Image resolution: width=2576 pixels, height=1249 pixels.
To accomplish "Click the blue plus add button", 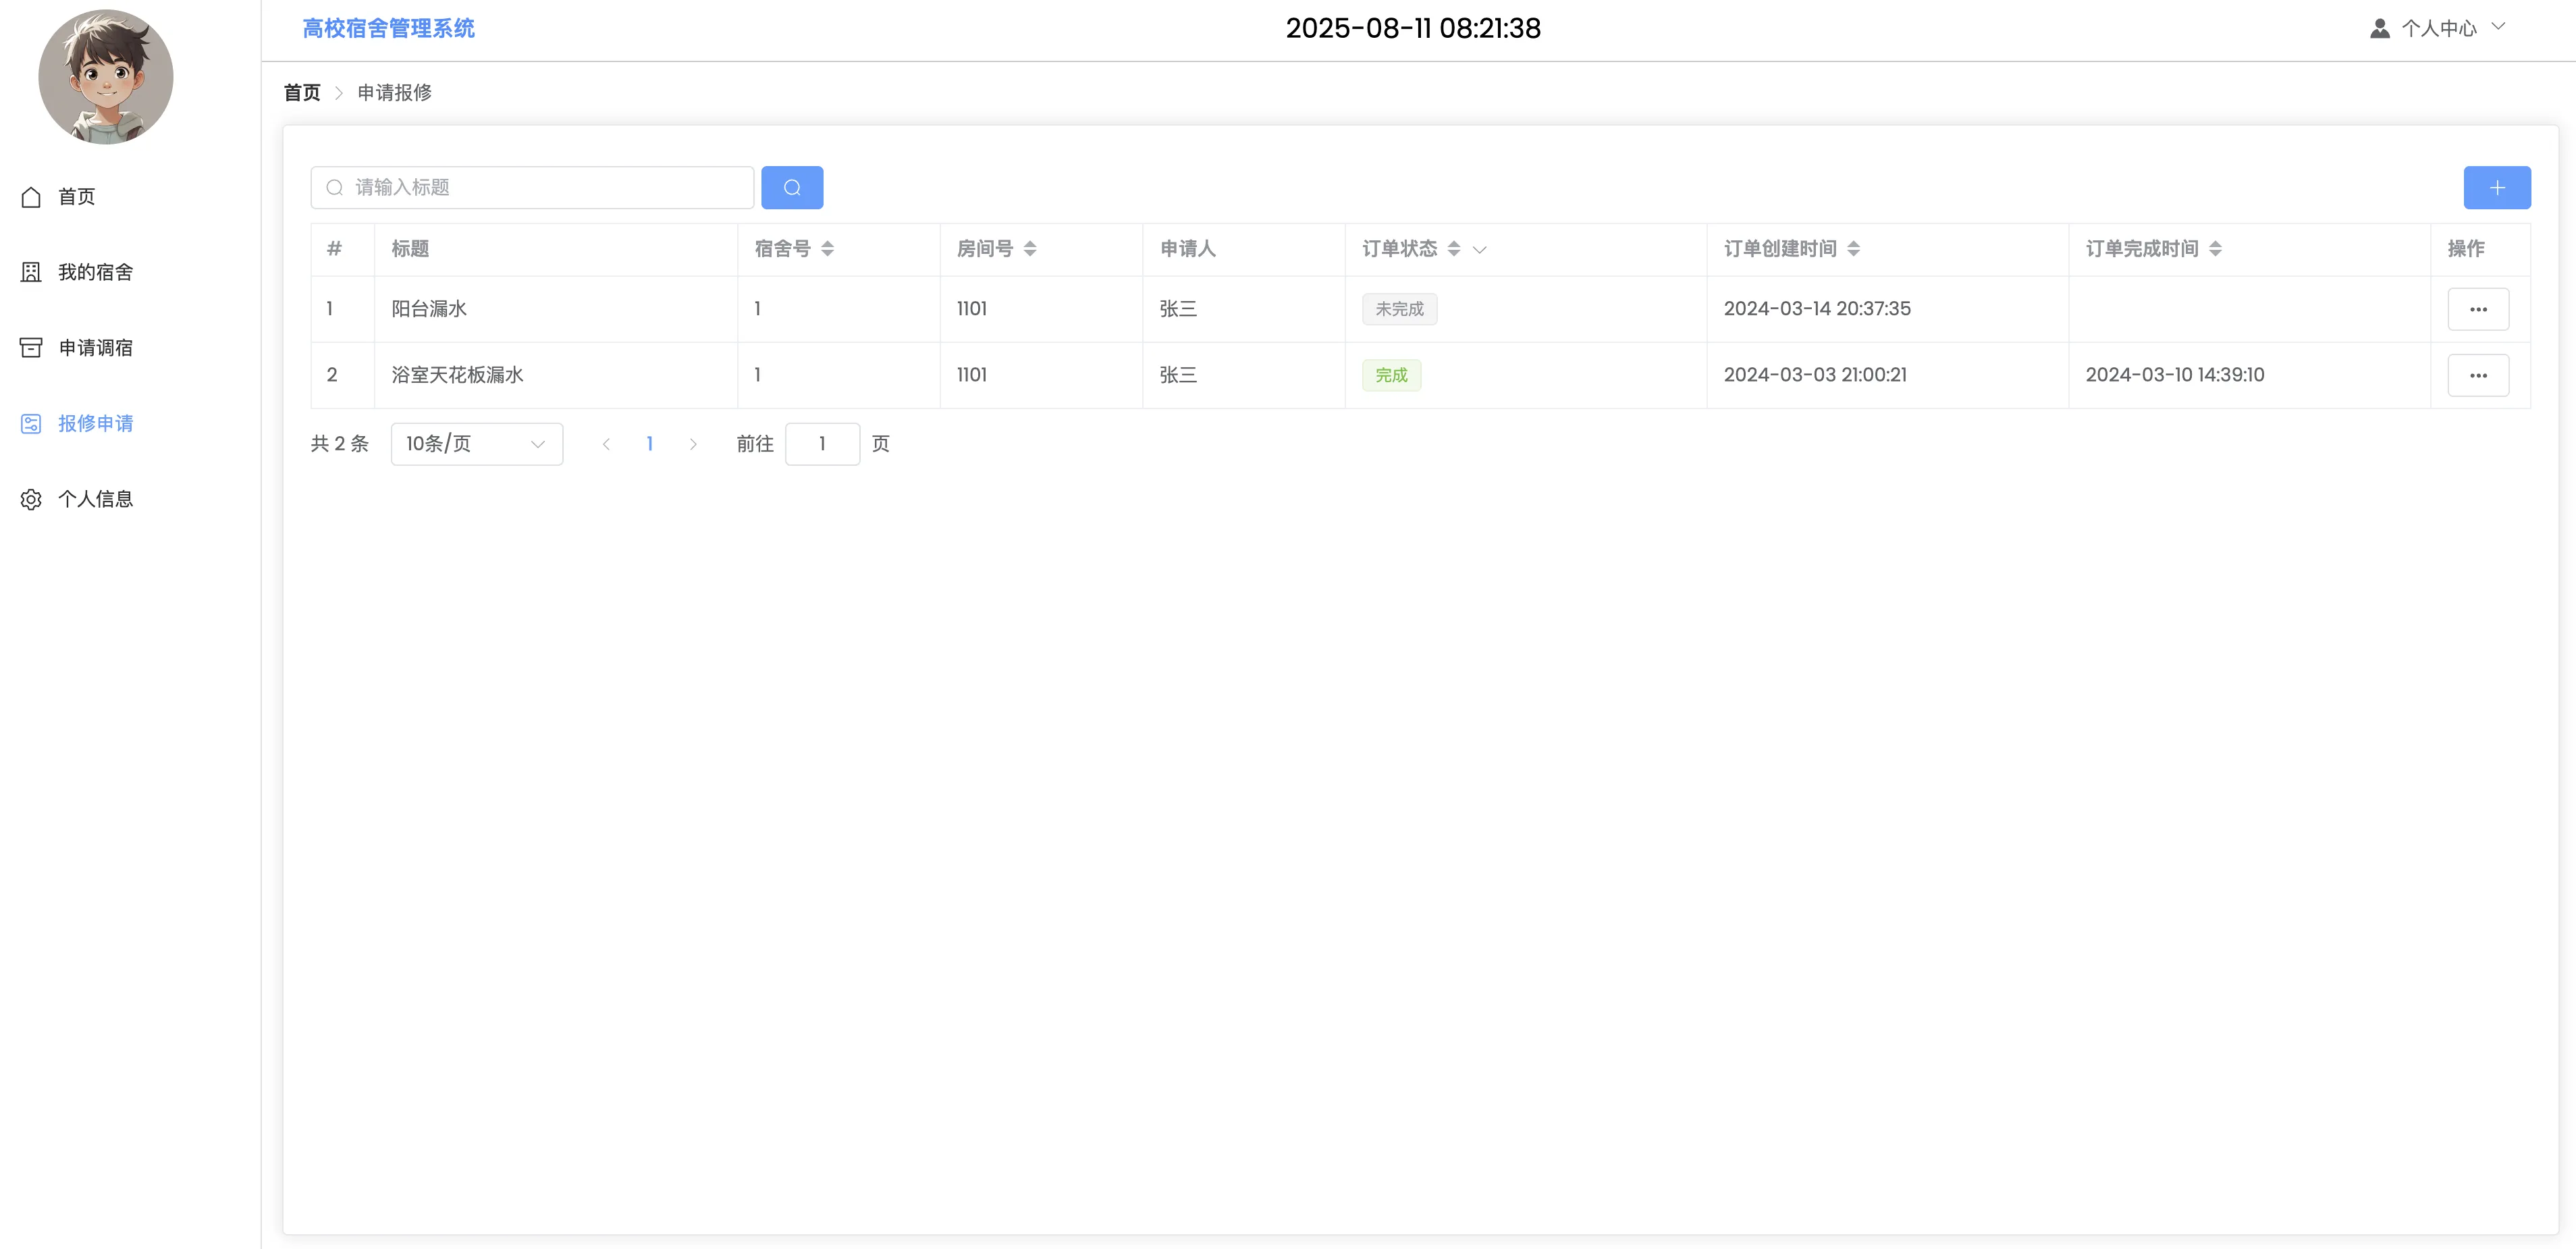I will coord(2496,187).
